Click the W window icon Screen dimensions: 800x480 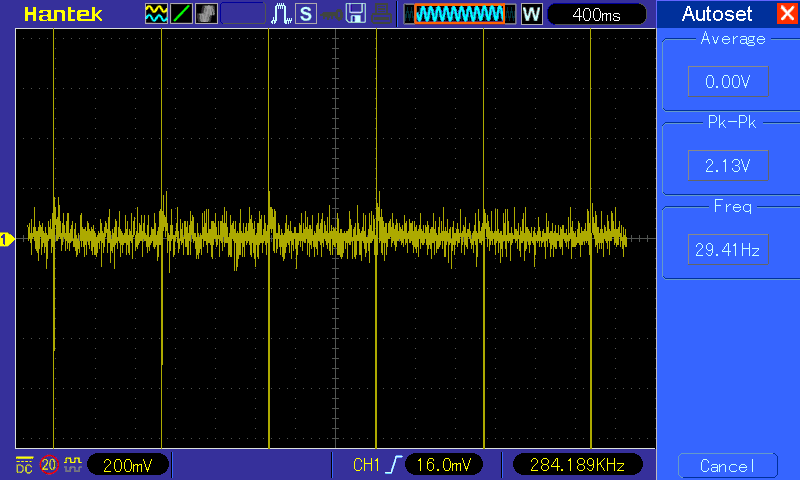(532, 14)
